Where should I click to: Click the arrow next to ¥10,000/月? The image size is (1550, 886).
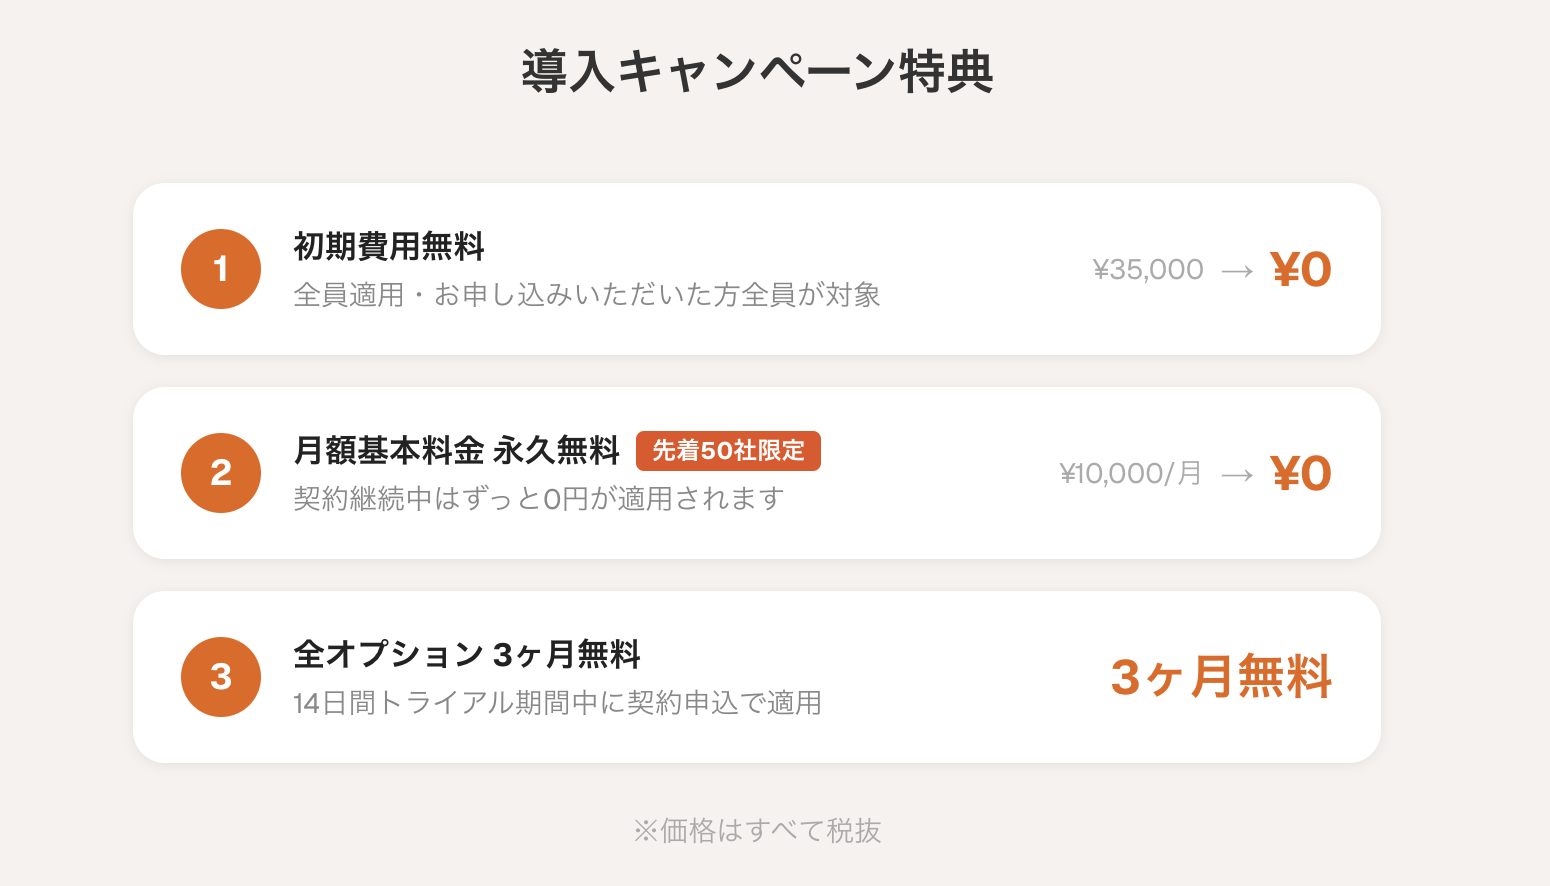click(1237, 475)
